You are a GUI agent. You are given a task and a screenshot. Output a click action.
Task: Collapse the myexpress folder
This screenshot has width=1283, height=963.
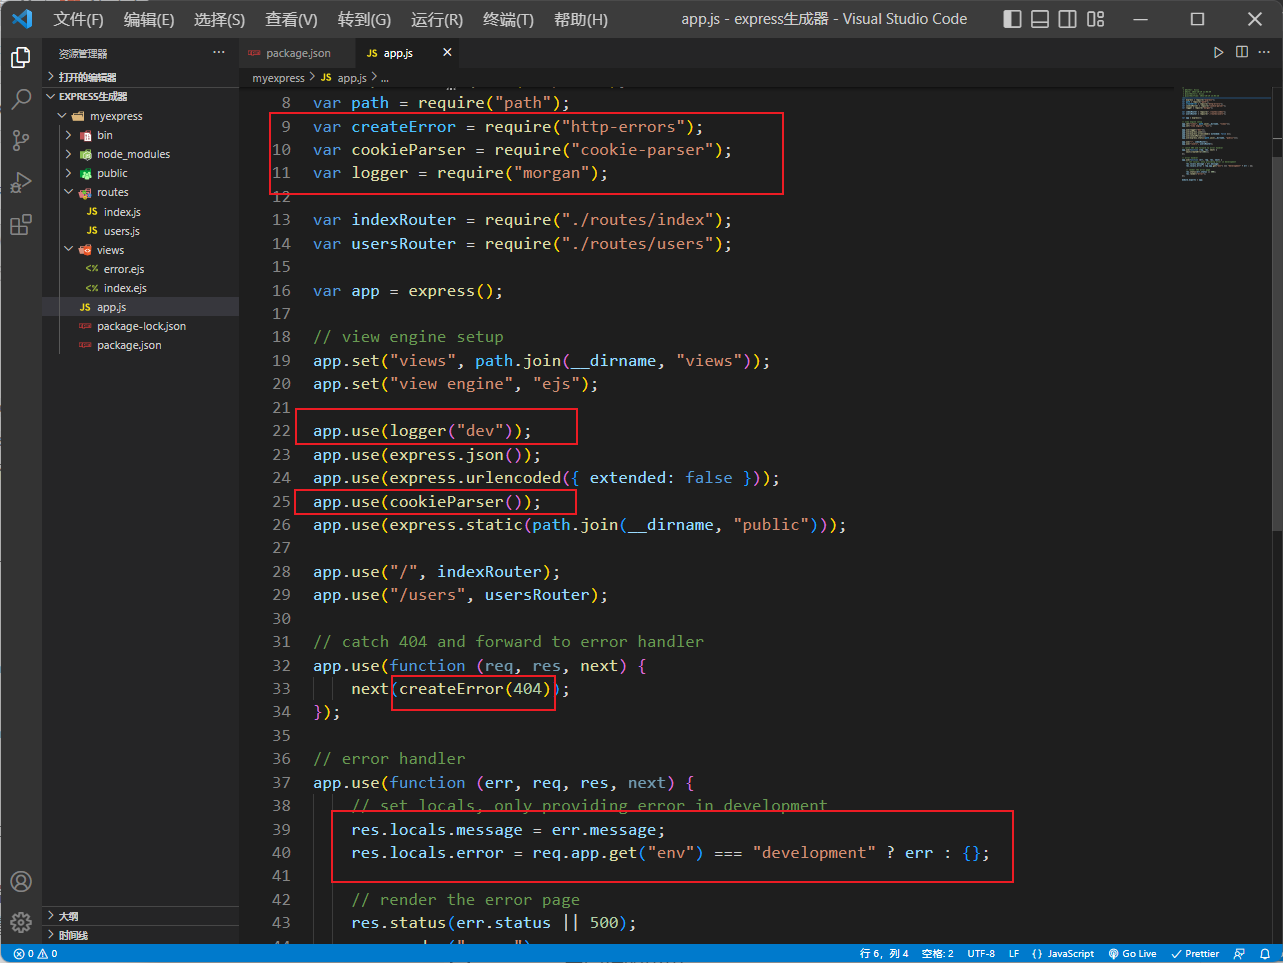tap(140, 116)
